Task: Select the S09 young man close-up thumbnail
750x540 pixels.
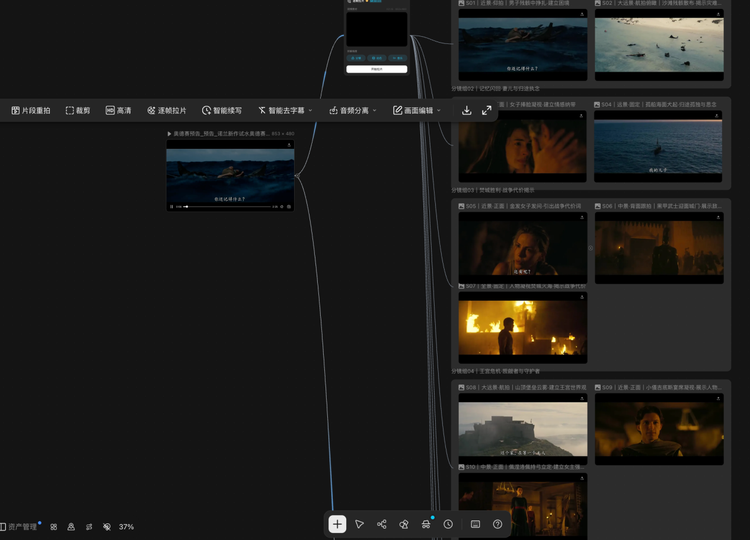Action: (x=659, y=429)
